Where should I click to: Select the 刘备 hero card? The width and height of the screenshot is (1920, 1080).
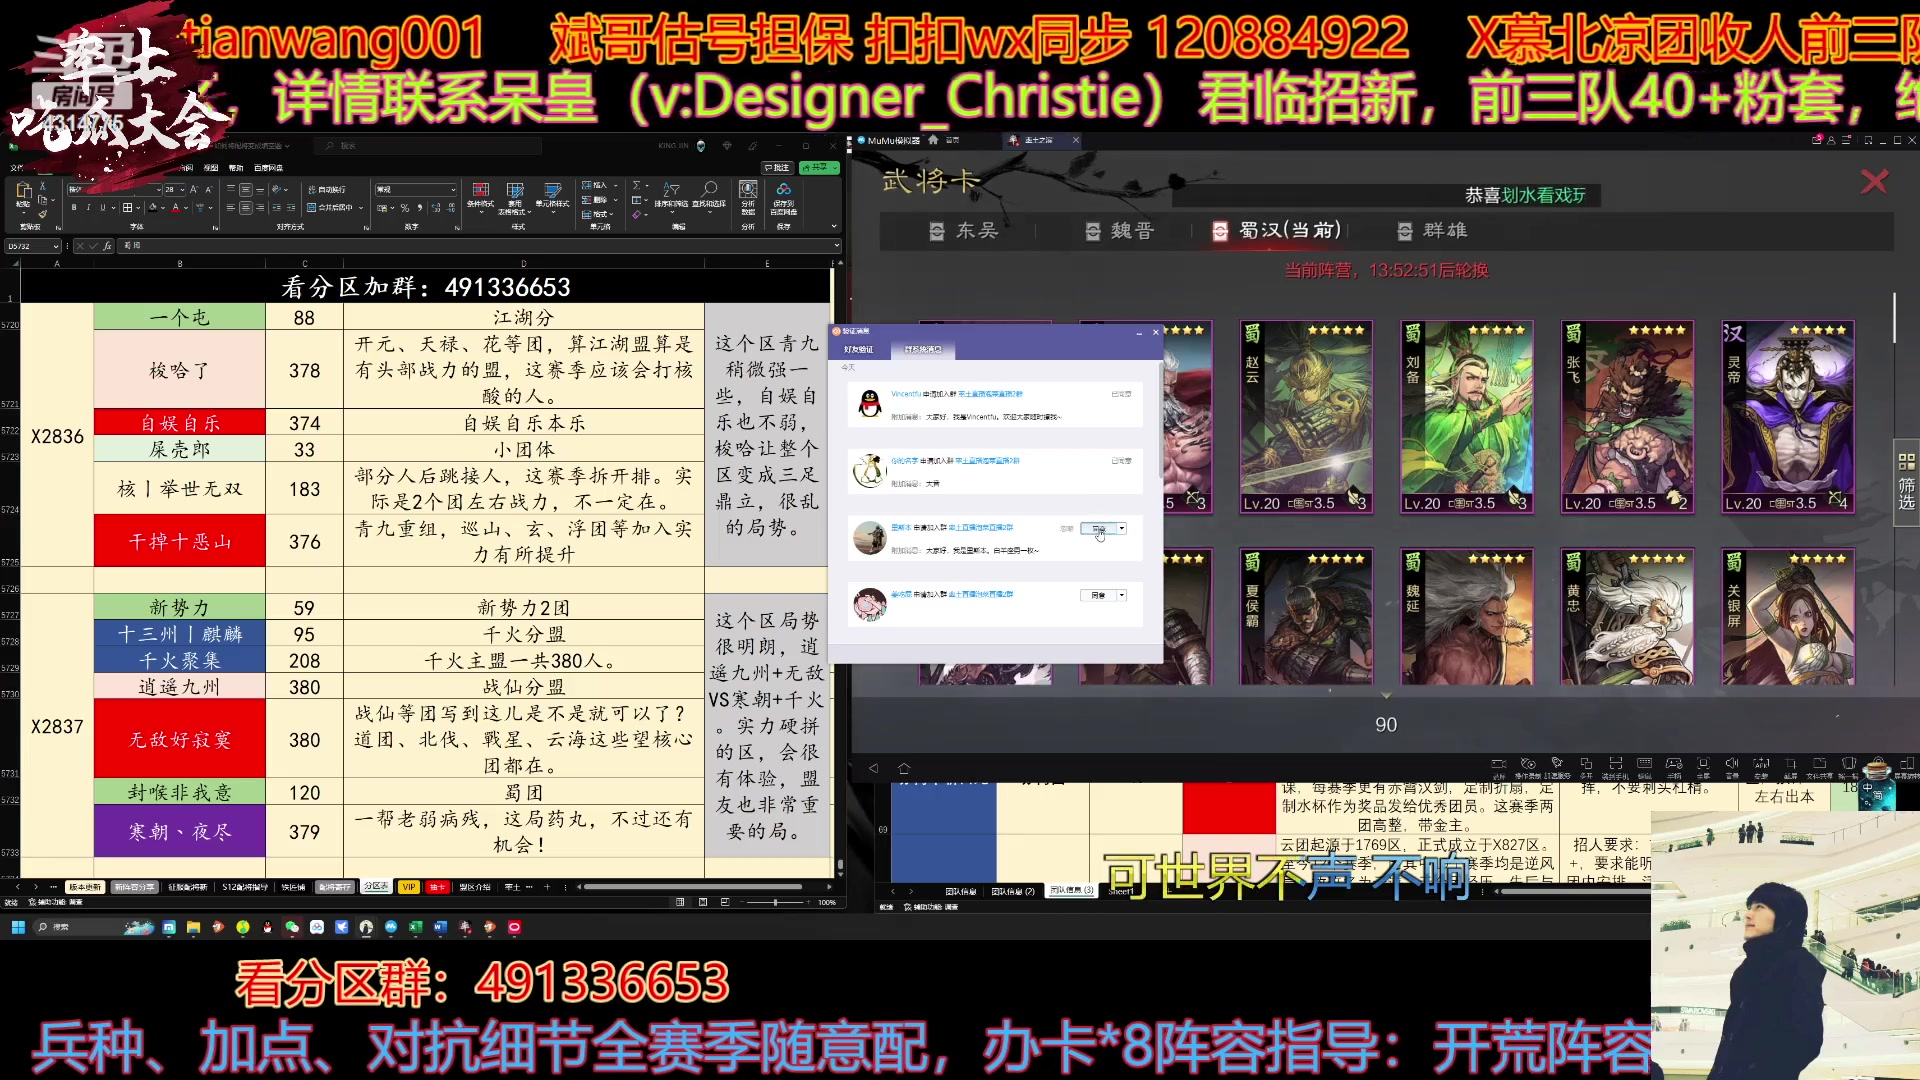1467,417
